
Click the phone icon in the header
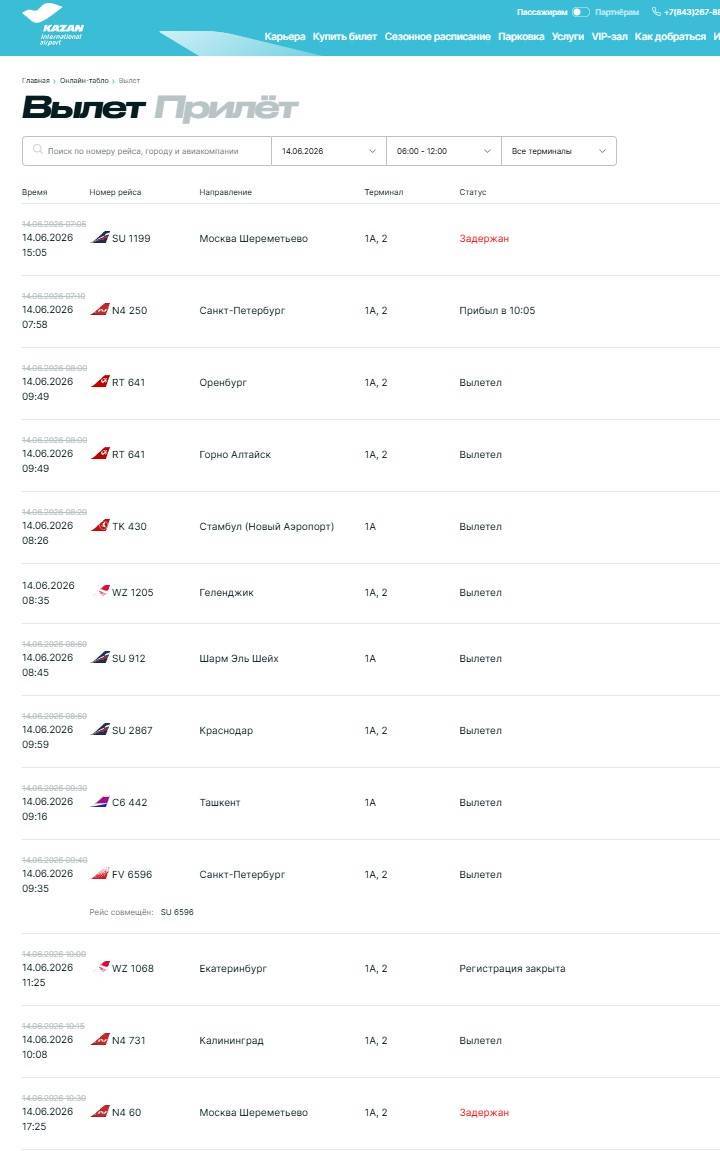pyautogui.click(x=656, y=12)
